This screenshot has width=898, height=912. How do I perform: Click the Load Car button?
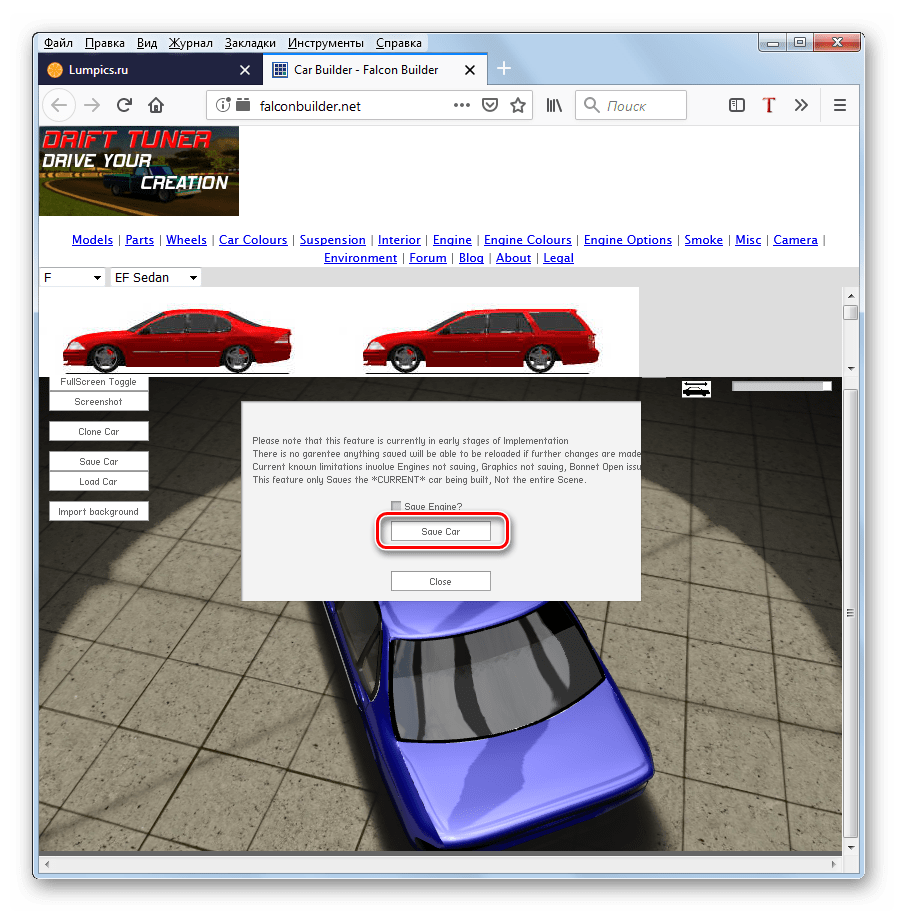coord(98,482)
